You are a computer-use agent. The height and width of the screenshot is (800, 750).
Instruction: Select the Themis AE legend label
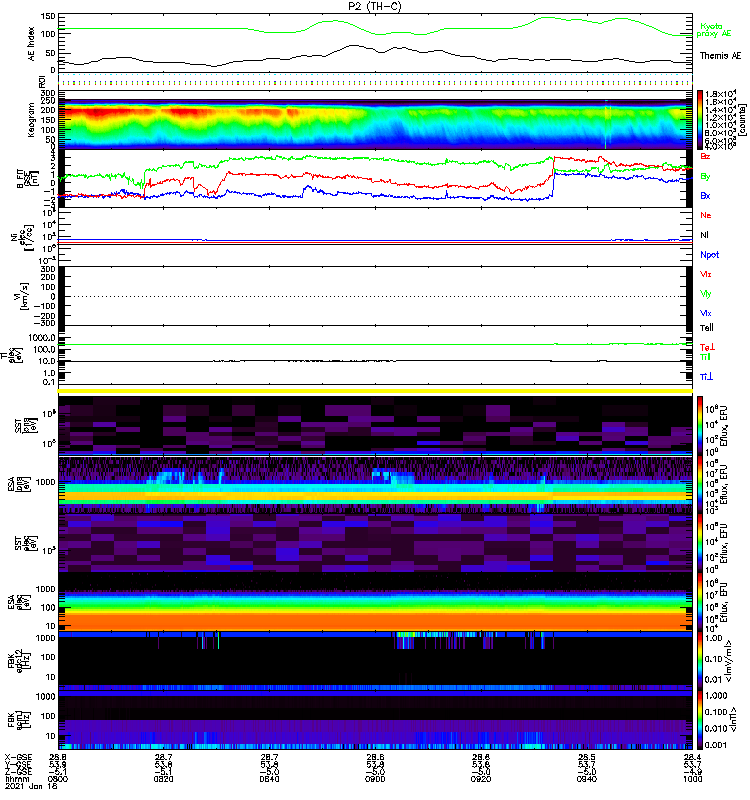pos(720,56)
